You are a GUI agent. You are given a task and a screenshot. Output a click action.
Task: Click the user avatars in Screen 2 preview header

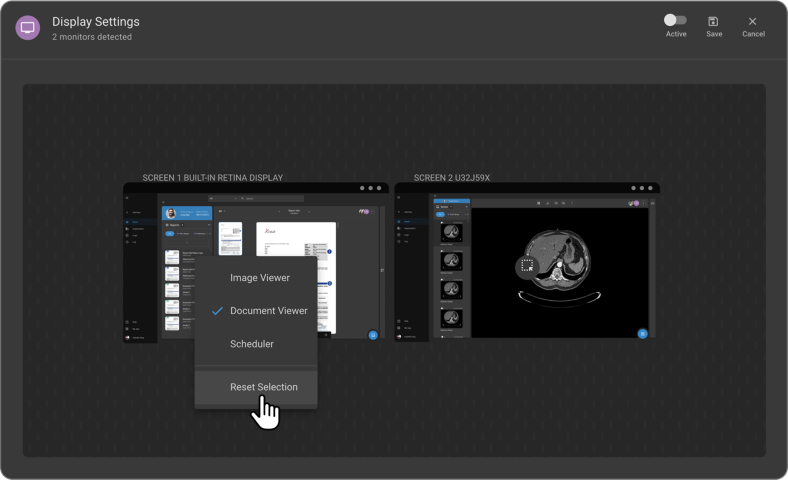635,203
